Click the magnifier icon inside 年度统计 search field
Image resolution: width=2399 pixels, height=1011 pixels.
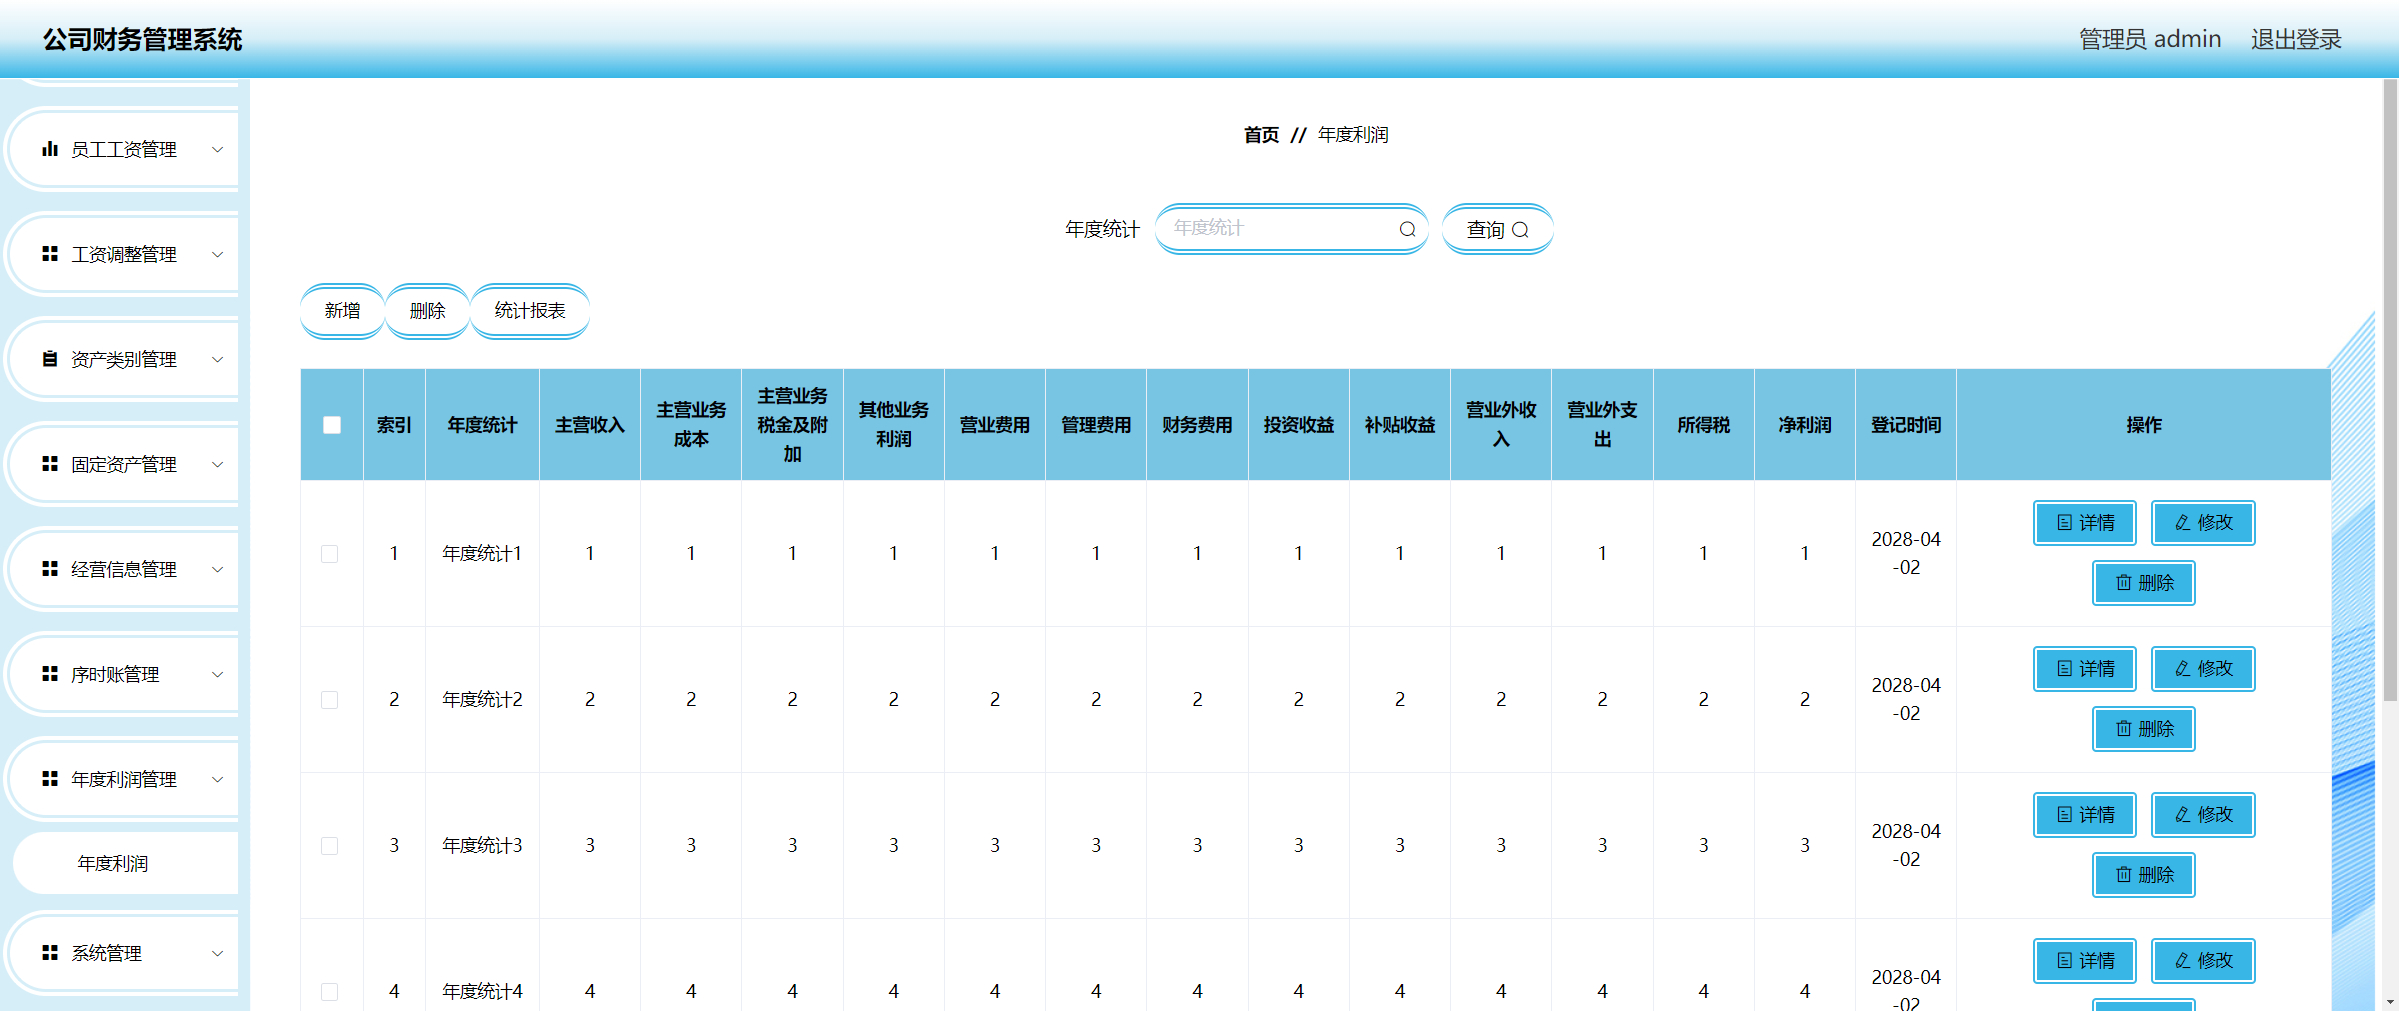click(x=1407, y=229)
